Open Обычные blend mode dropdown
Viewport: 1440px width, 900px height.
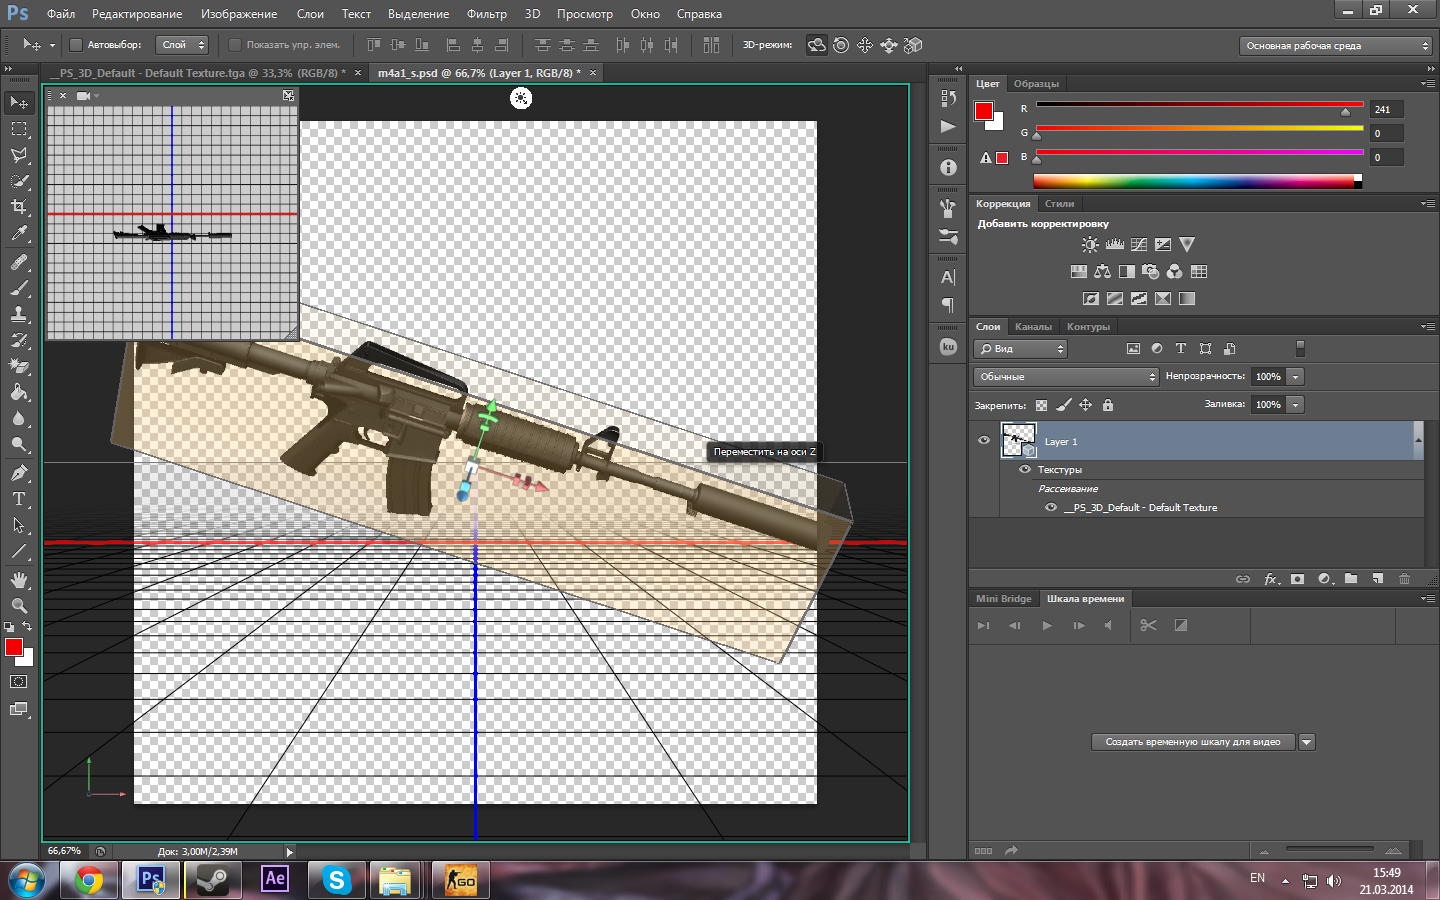[x=1066, y=377]
